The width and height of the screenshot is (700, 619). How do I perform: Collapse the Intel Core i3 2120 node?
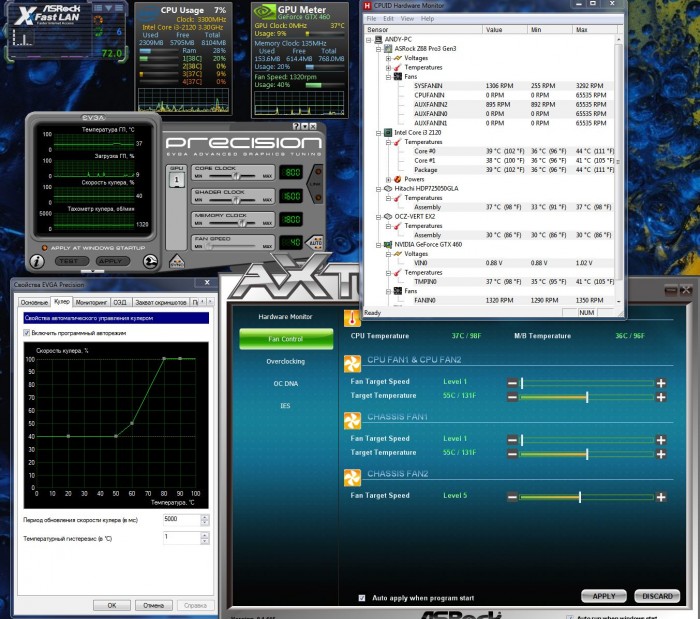379,133
